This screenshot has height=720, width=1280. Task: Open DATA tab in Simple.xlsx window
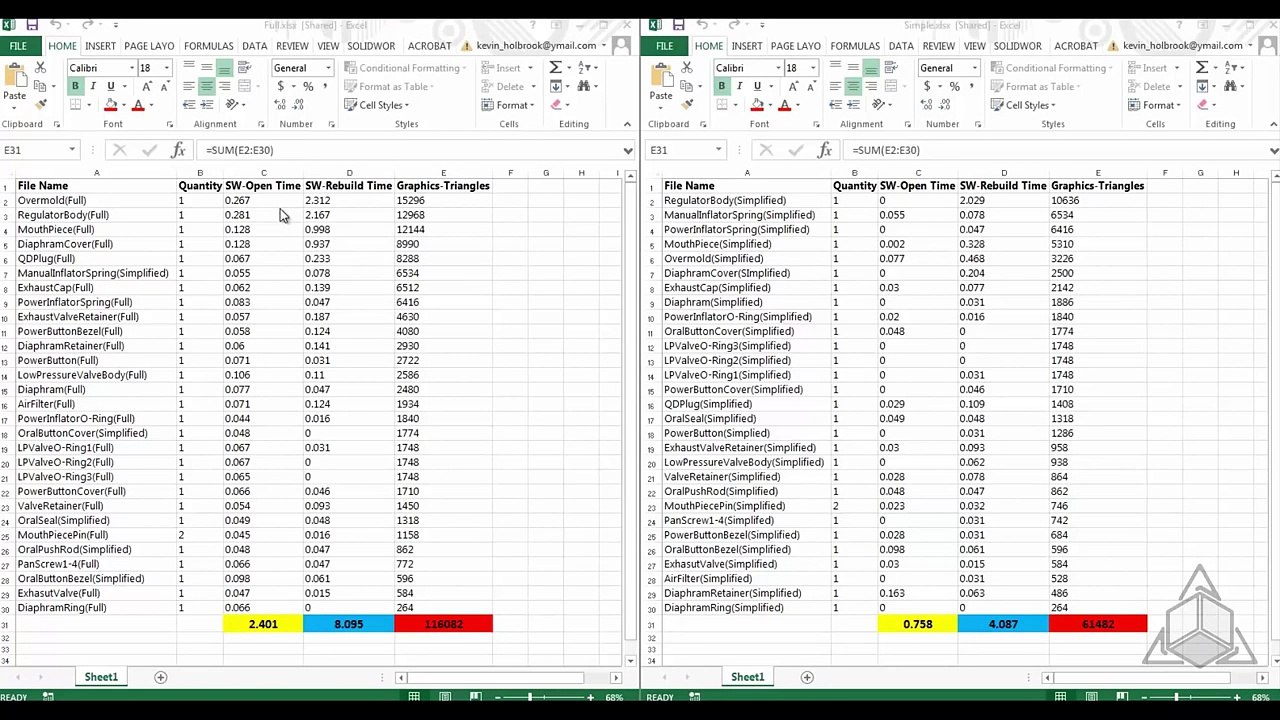901,46
